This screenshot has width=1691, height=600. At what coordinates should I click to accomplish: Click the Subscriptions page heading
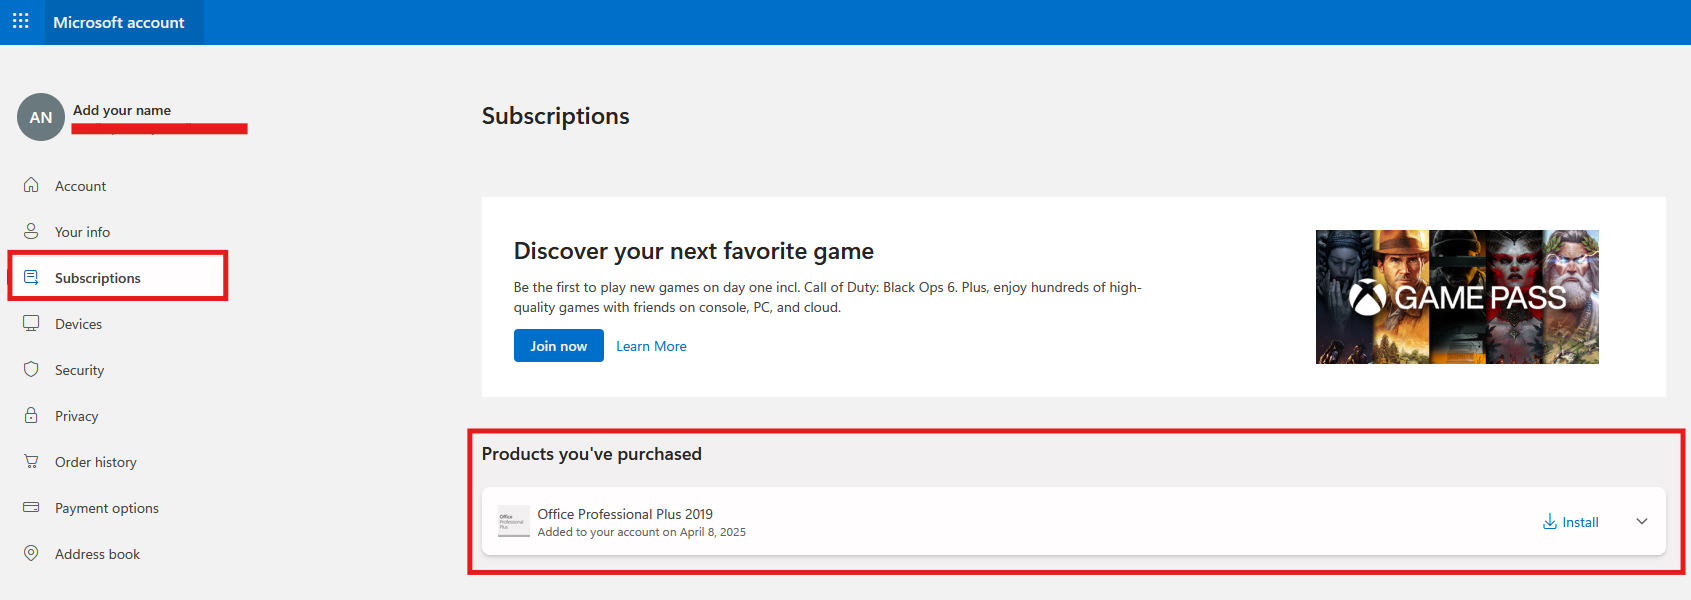[x=556, y=116]
